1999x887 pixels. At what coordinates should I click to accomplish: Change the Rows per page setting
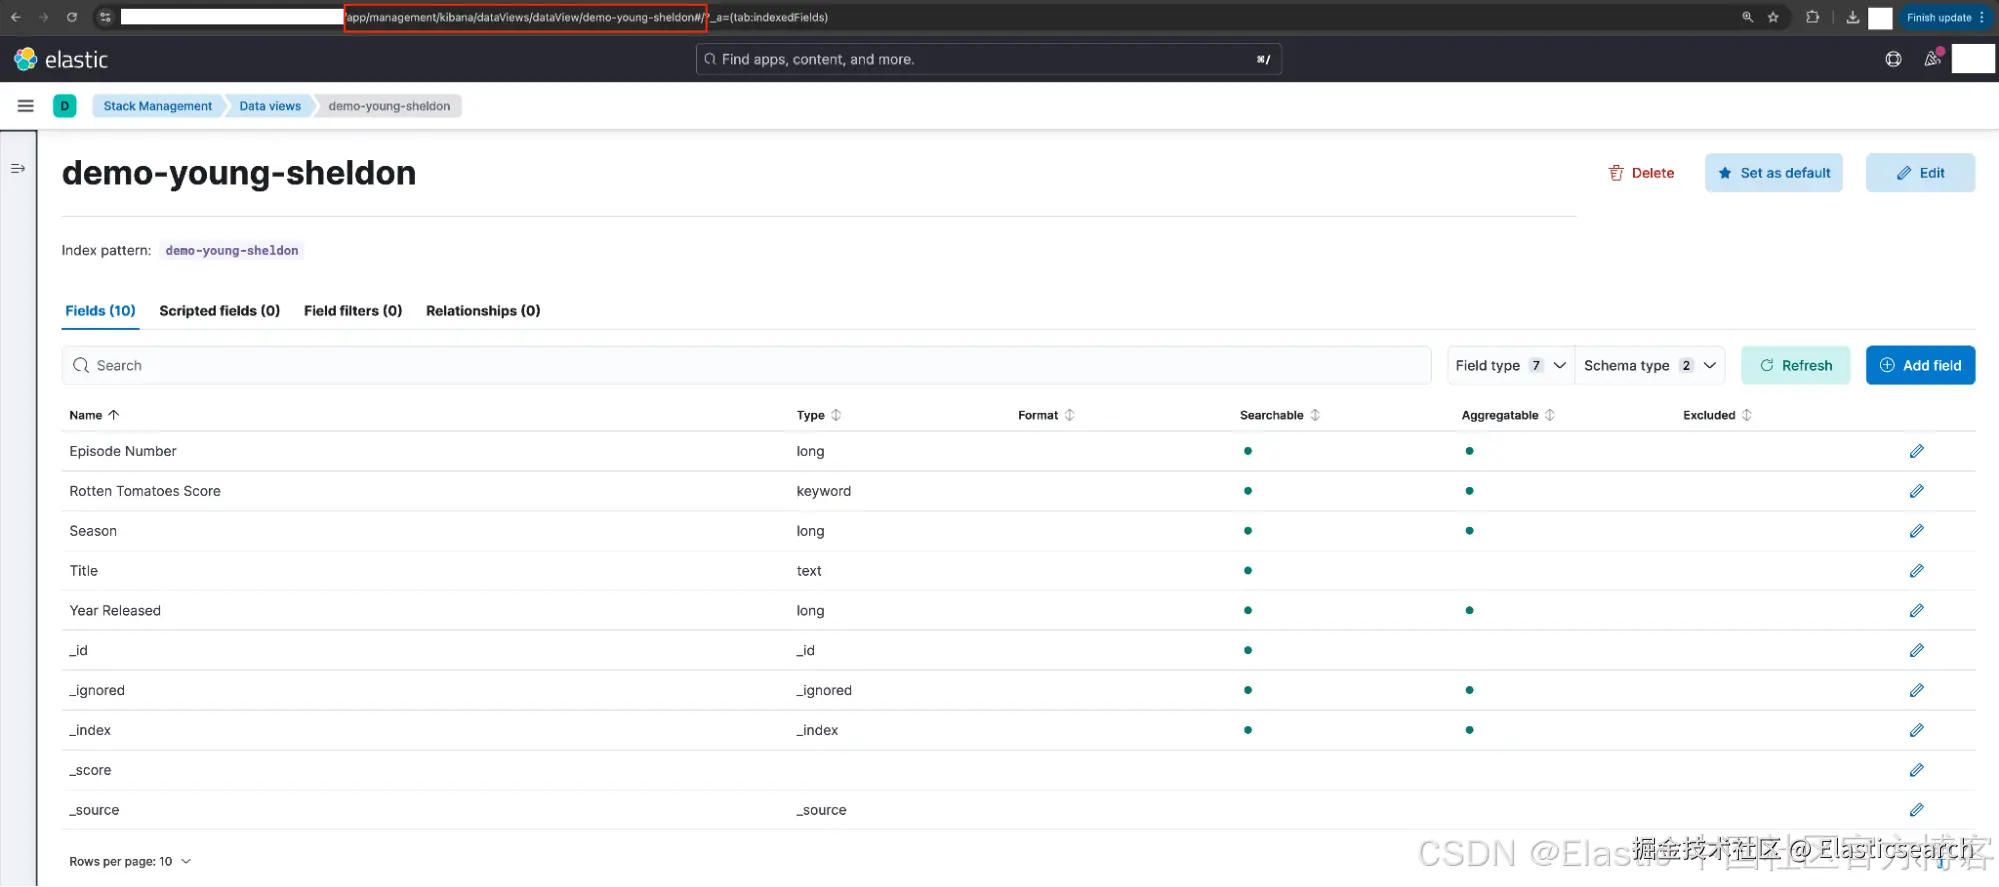[130, 862]
